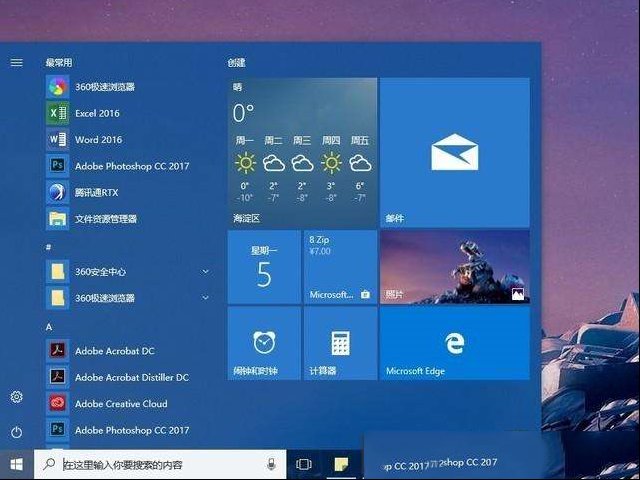
Task: Click the power button icon
Action: pos(17,432)
